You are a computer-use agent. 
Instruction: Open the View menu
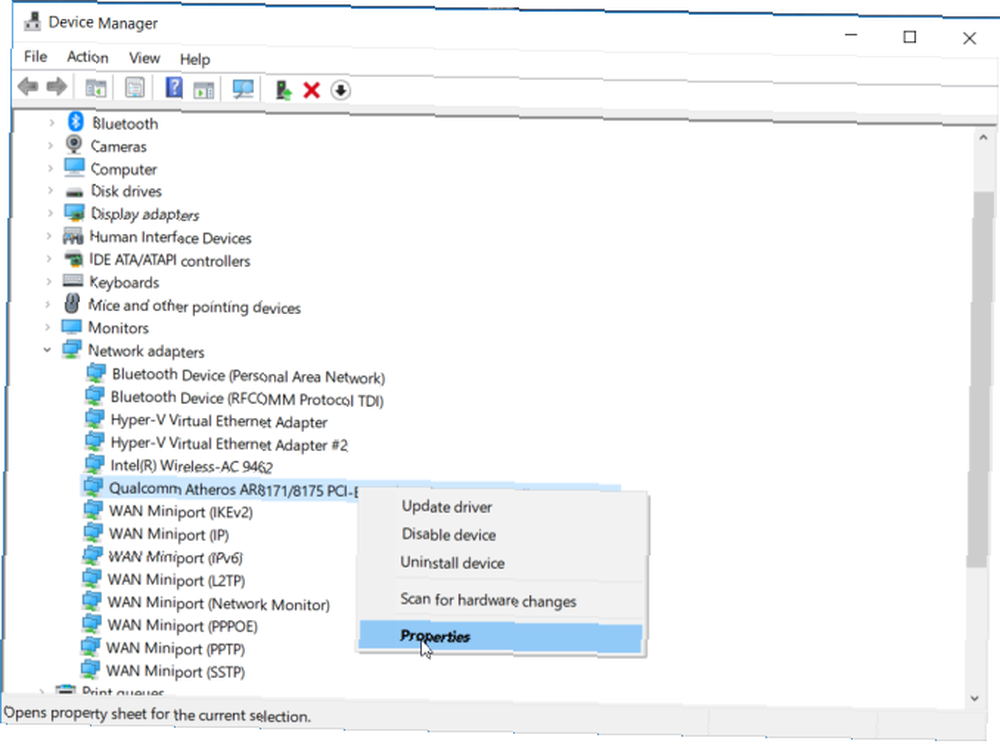click(x=144, y=58)
